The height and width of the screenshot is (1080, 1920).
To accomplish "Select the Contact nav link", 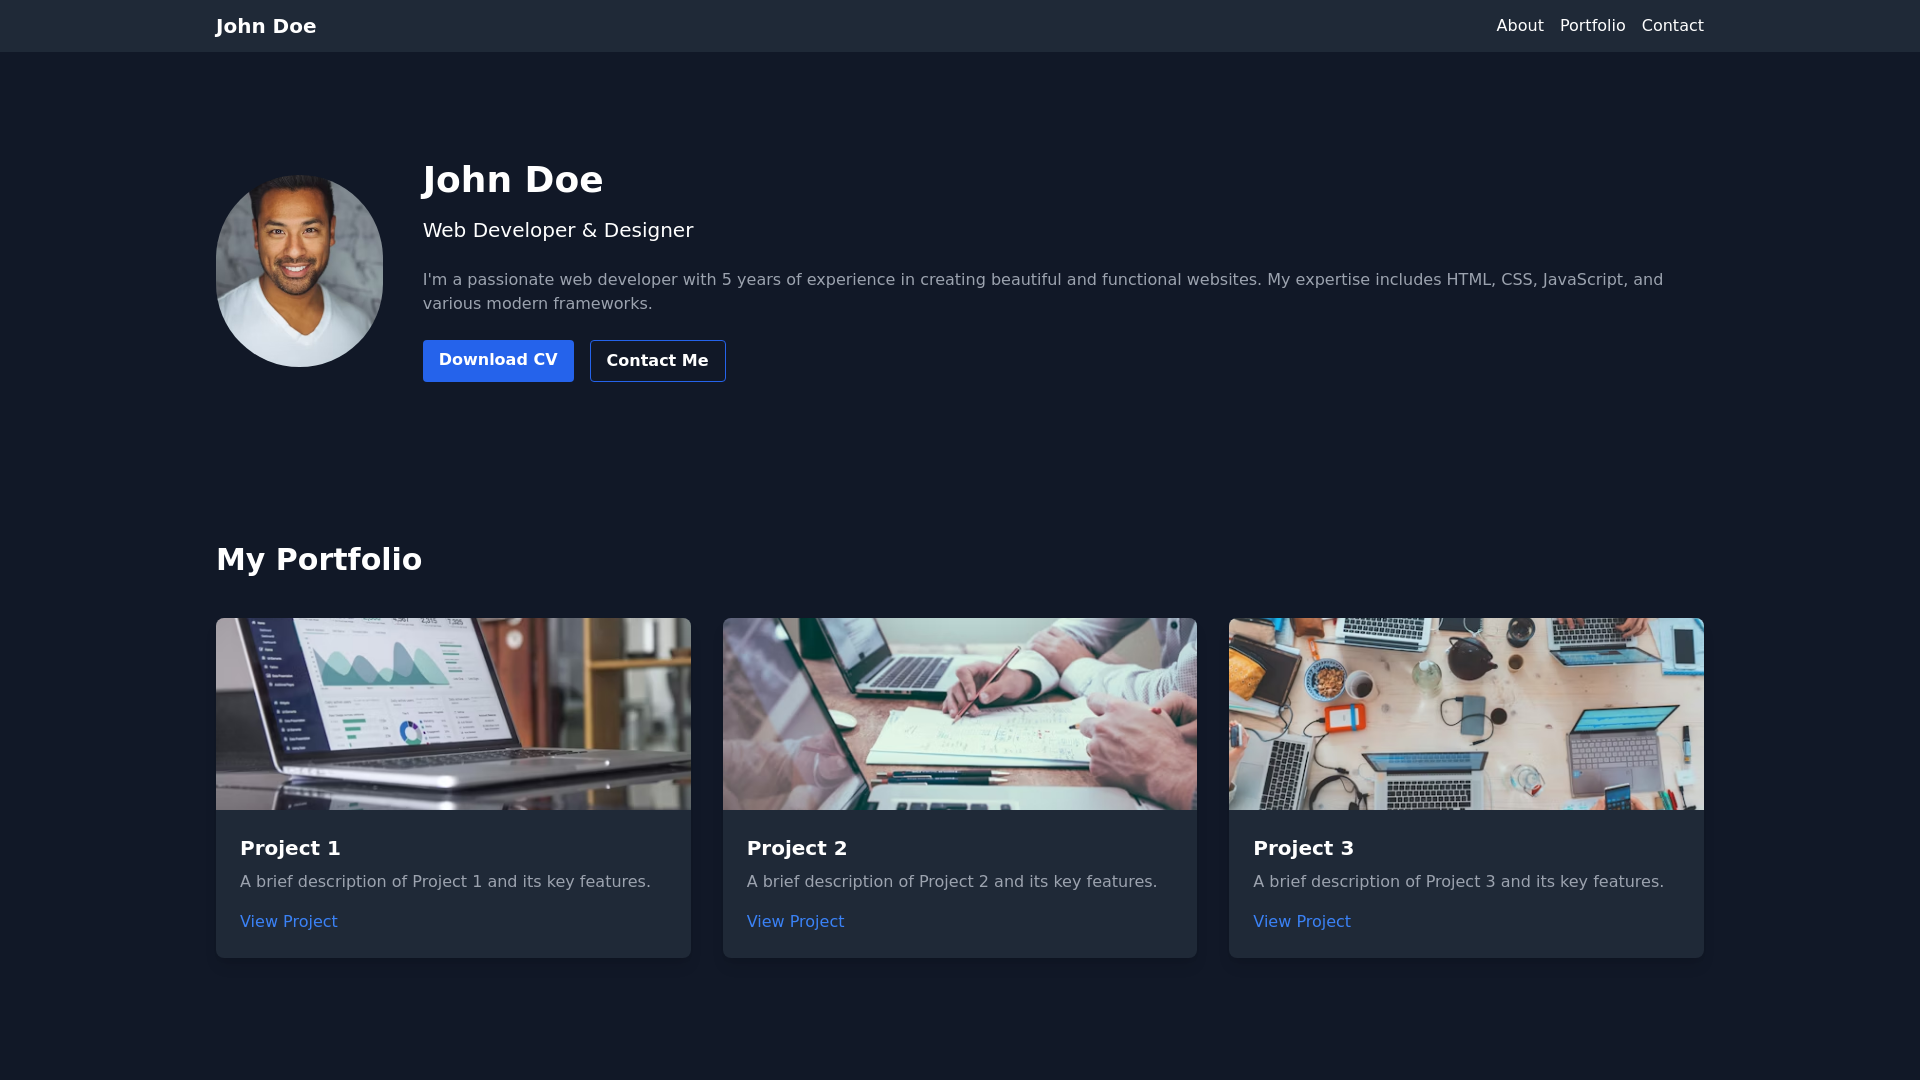I will [1672, 26].
